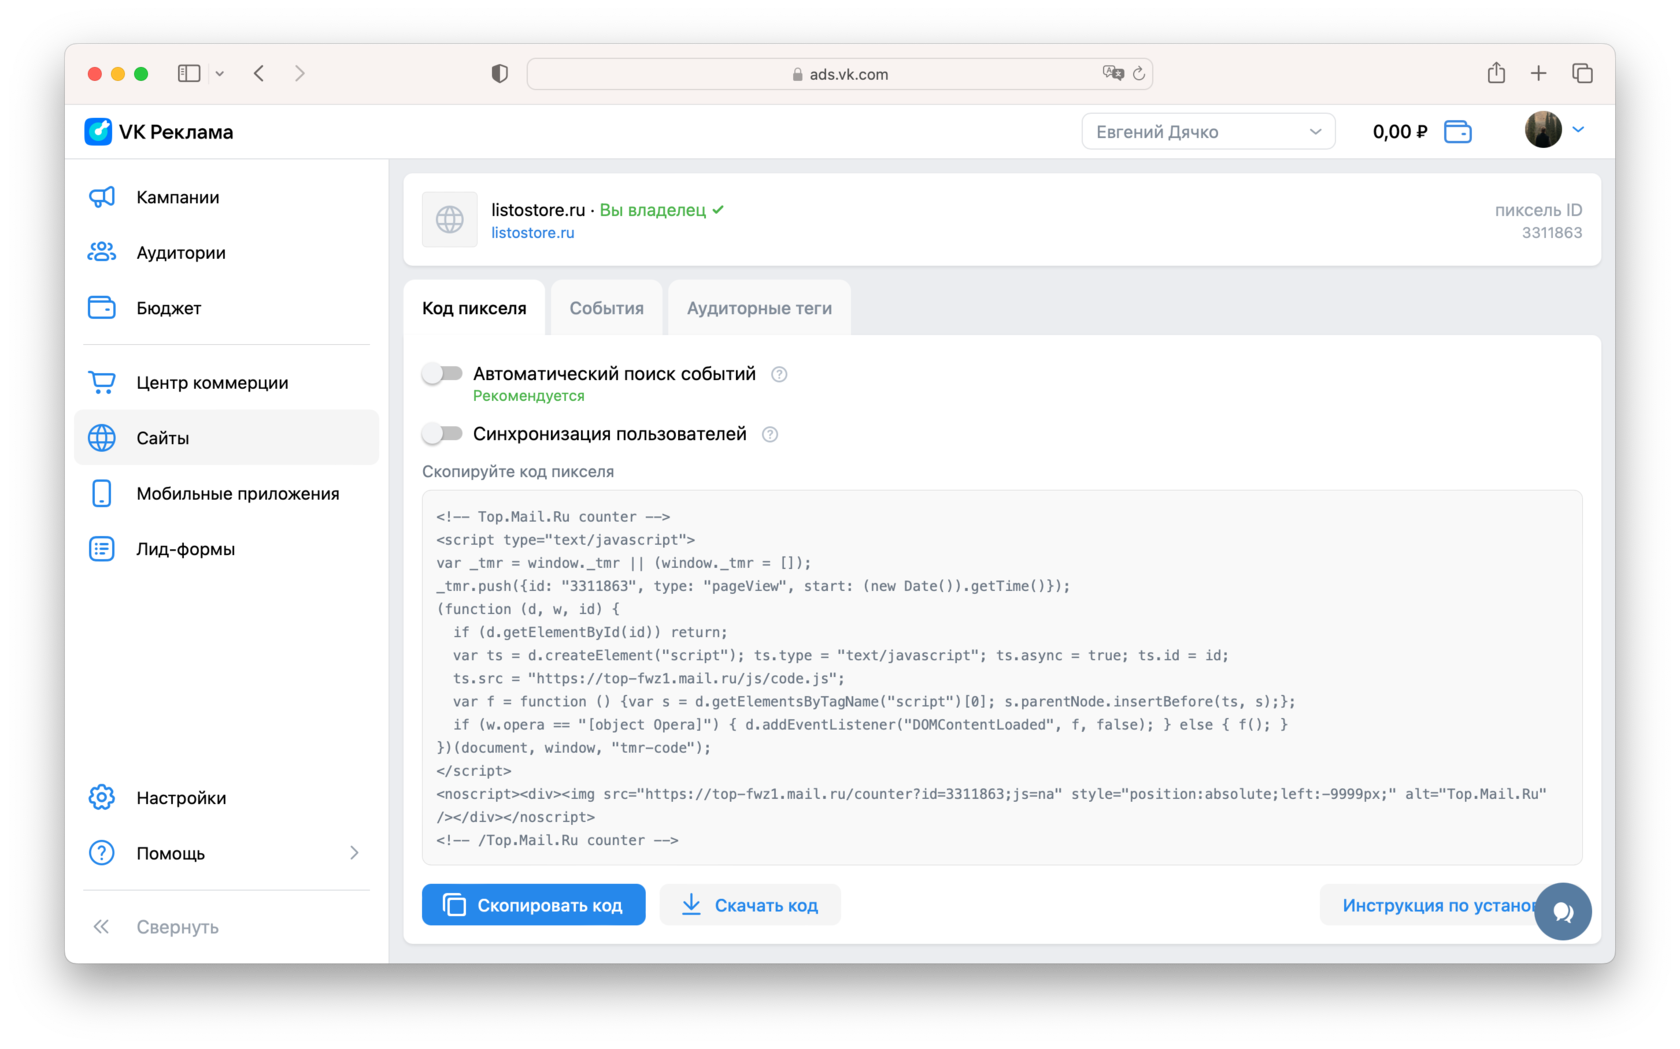Viewport: 1680px width, 1049px height.
Task: Reload the page in Safari
Action: coord(1138,73)
